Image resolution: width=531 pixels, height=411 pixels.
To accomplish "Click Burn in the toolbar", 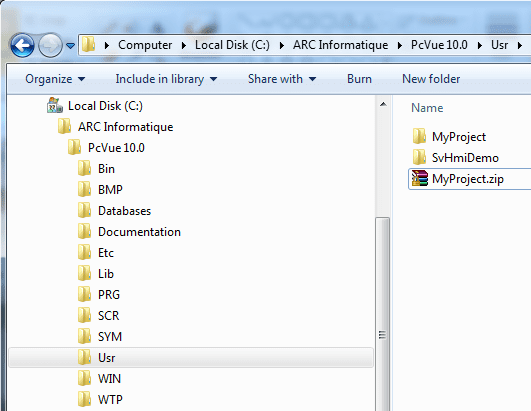I will pyautogui.click(x=359, y=79).
